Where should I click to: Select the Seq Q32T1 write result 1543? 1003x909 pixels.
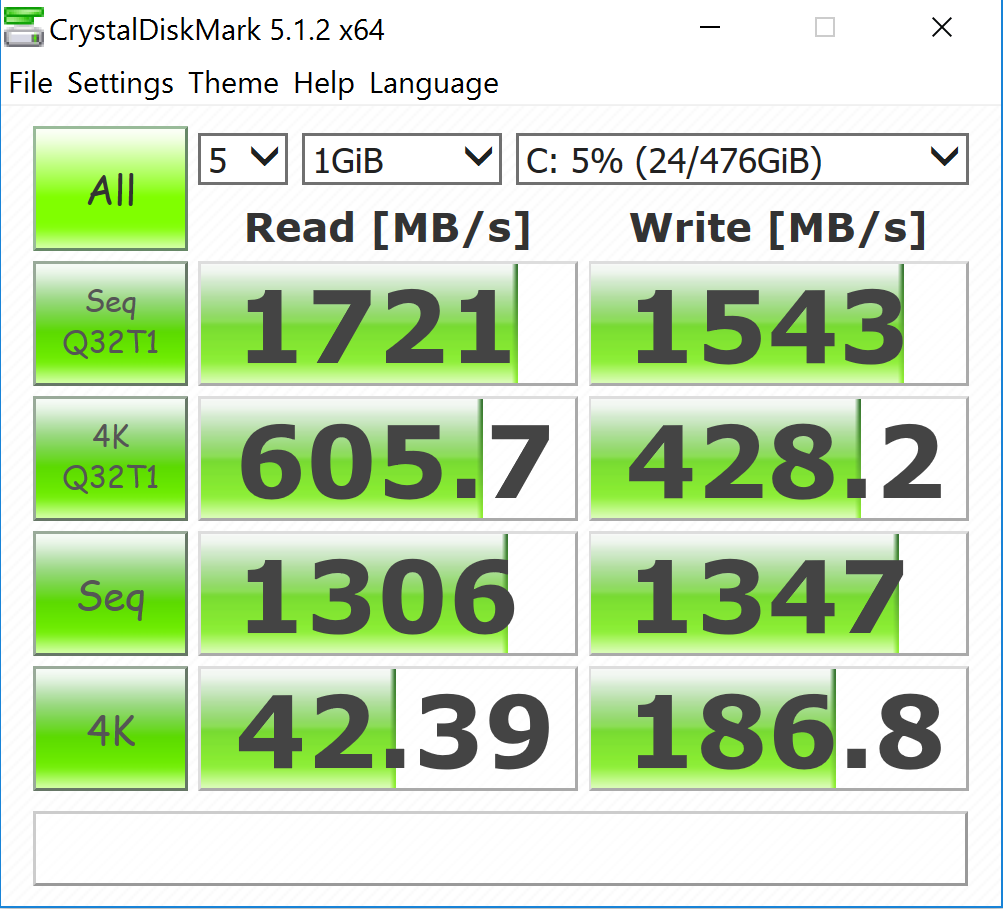(x=778, y=323)
